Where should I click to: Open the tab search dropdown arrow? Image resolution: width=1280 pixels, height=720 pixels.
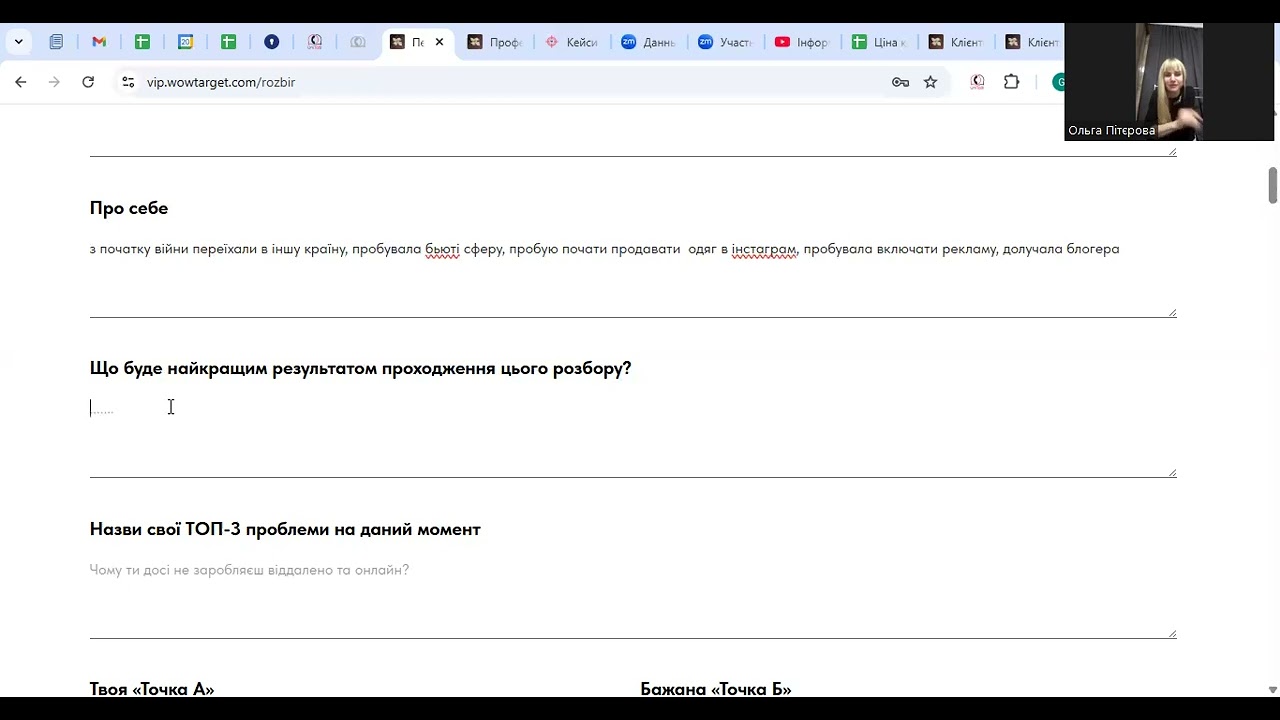tap(18, 42)
